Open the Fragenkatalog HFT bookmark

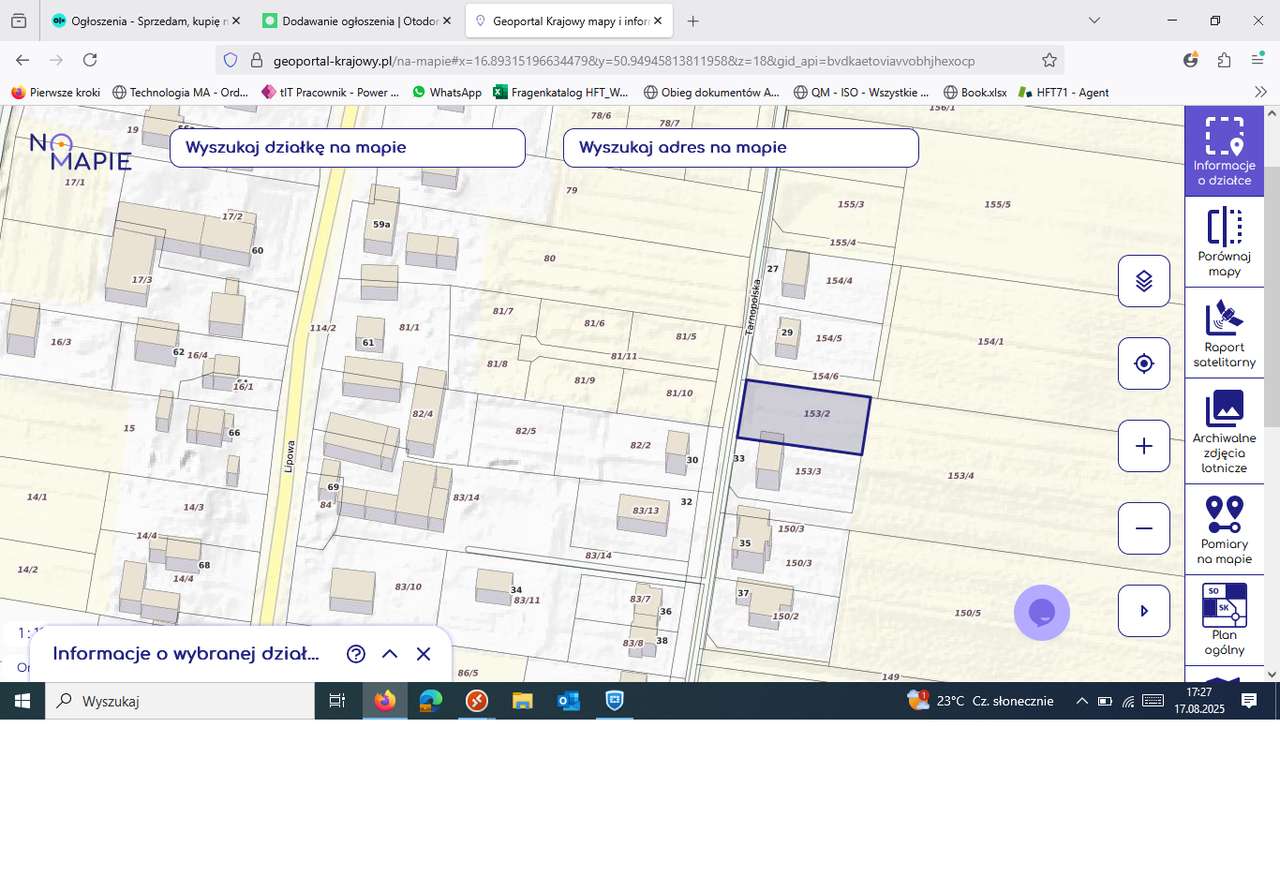coord(560,92)
